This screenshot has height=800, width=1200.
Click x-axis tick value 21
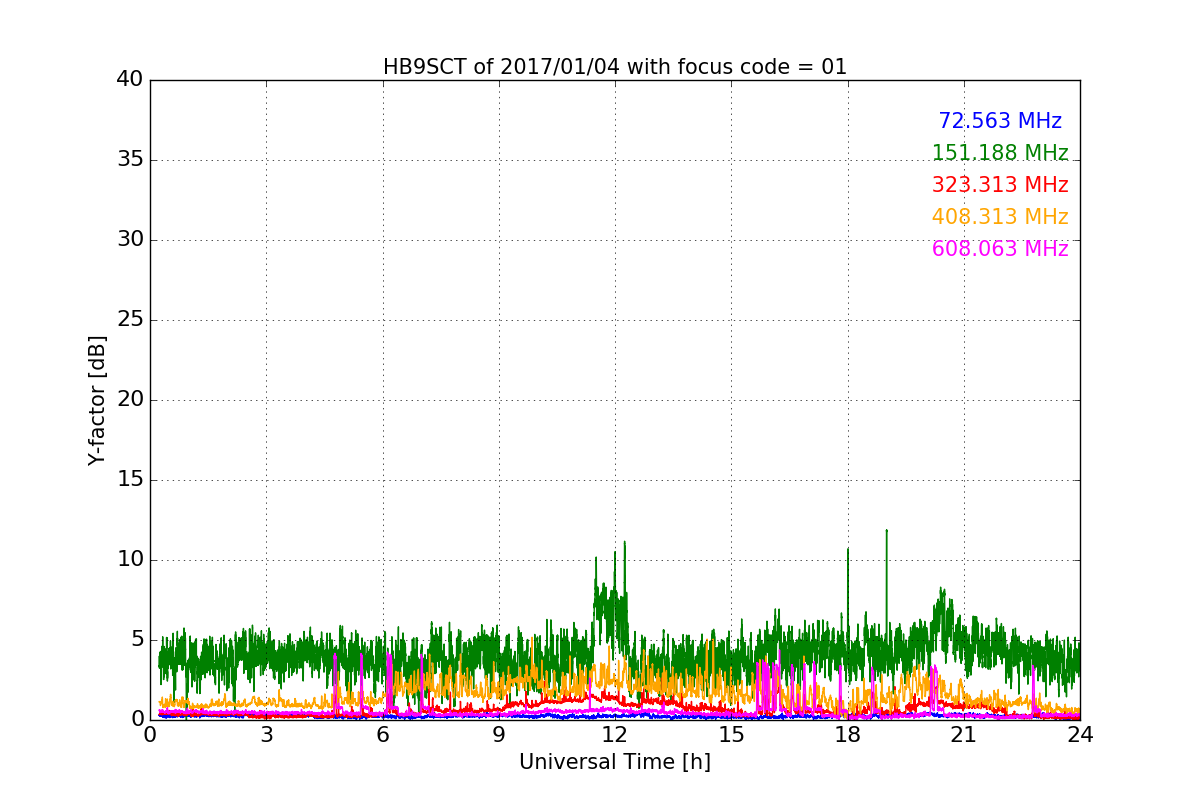964,735
